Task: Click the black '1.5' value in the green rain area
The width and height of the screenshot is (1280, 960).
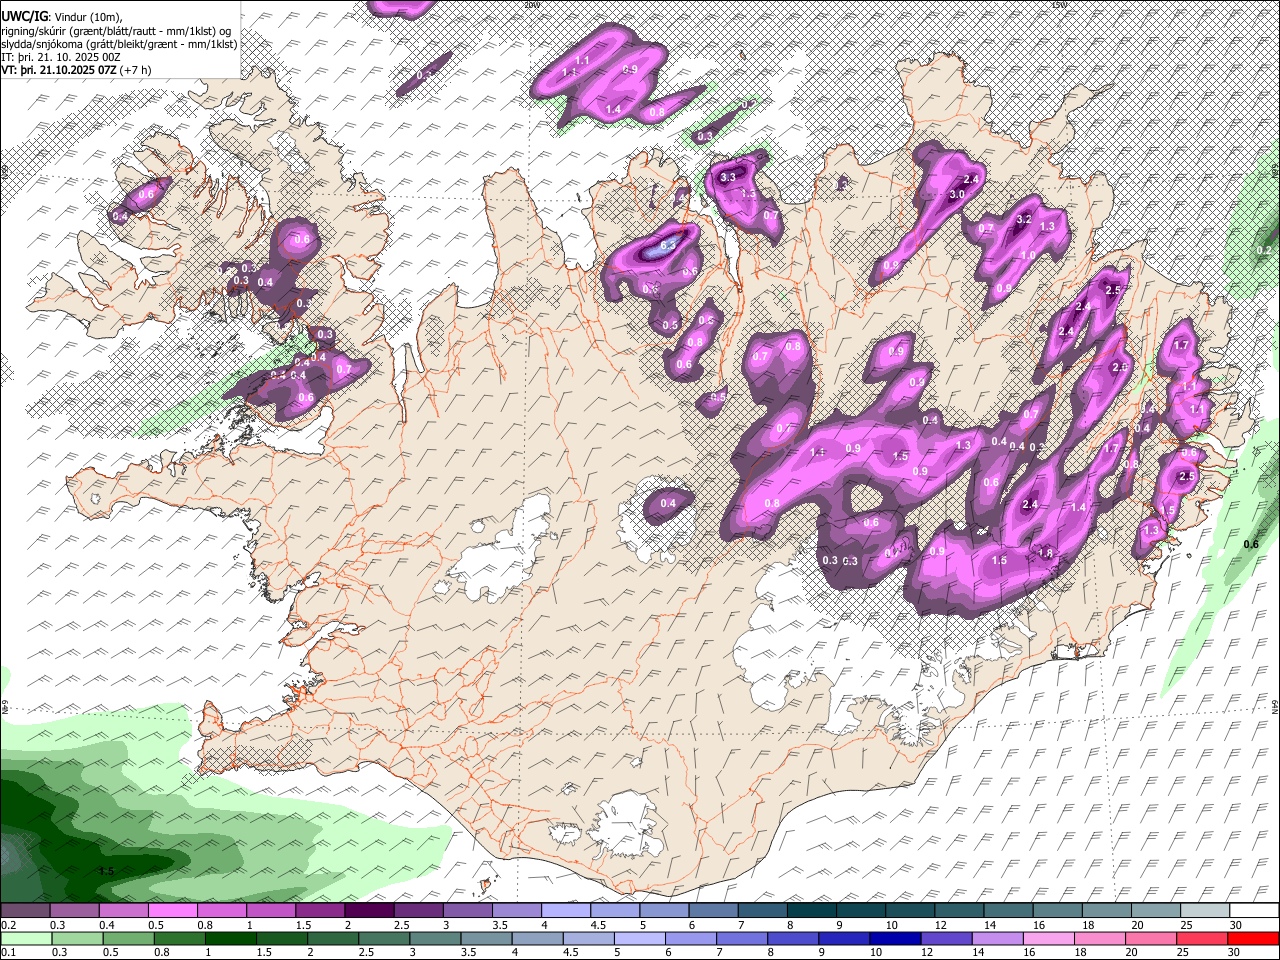Action: tap(106, 872)
